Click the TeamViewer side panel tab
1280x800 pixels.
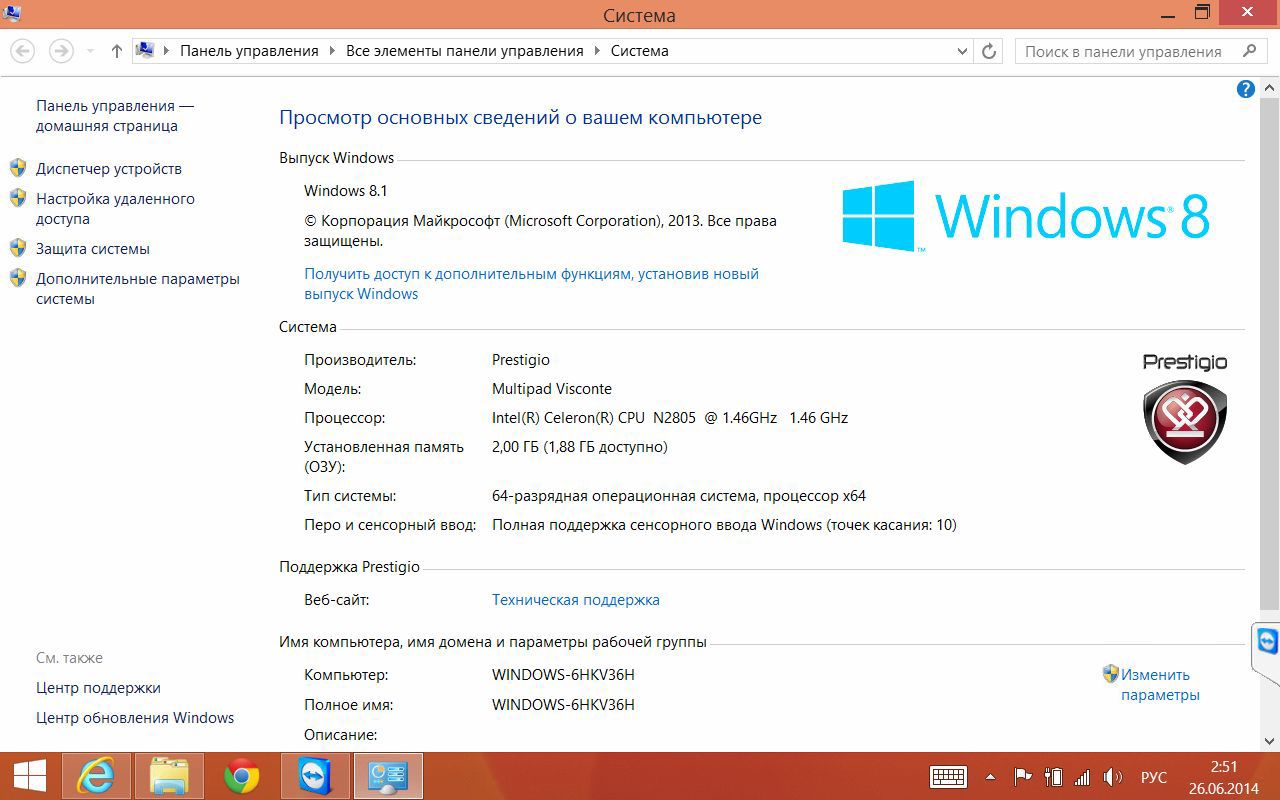point(1266,652)
